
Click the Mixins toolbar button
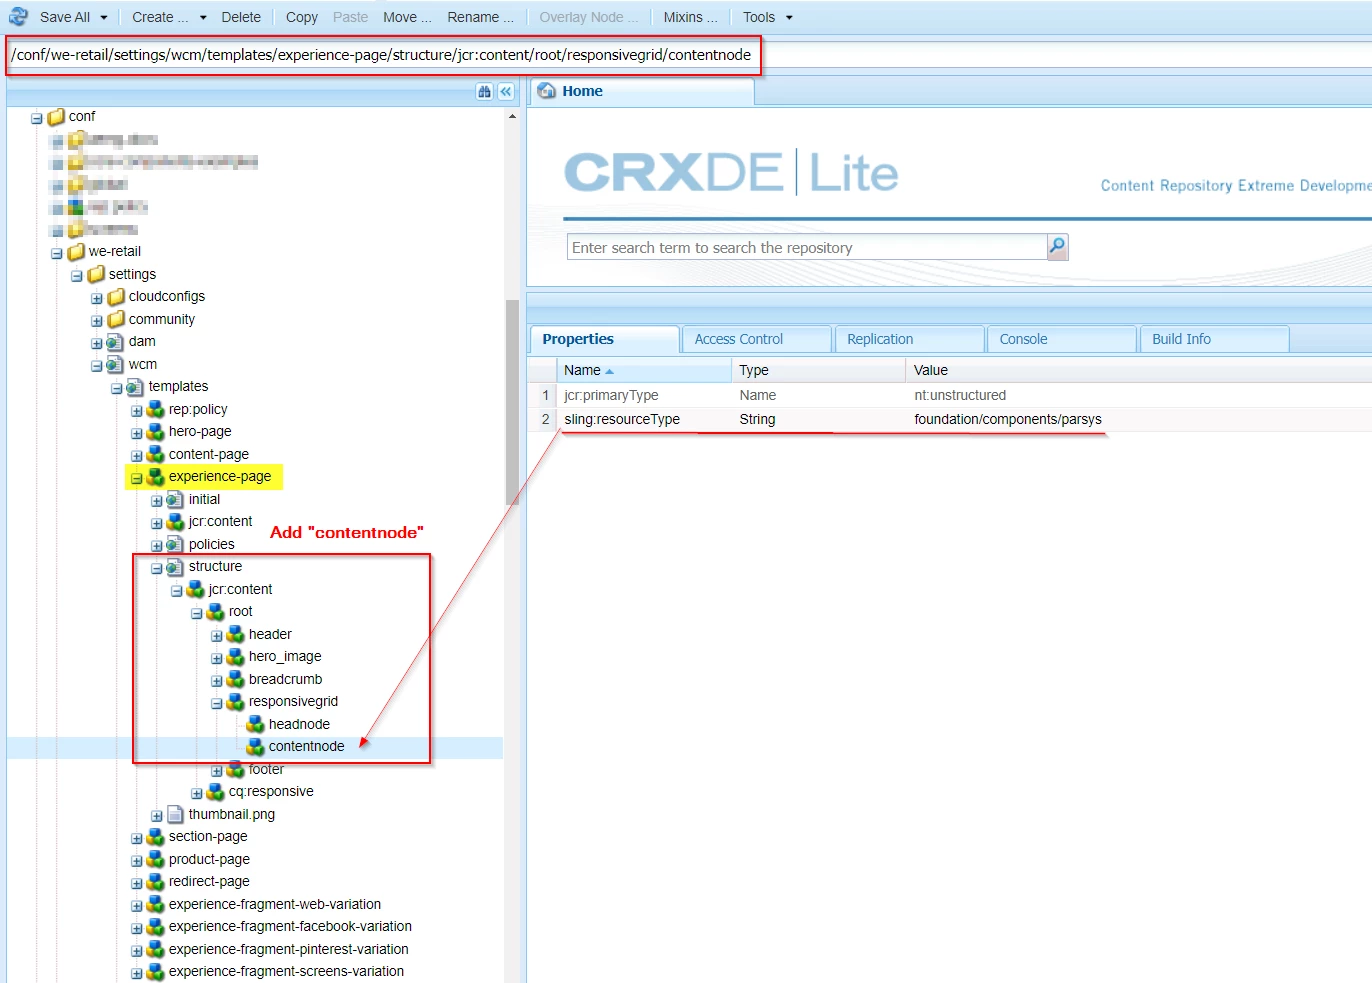690,17
